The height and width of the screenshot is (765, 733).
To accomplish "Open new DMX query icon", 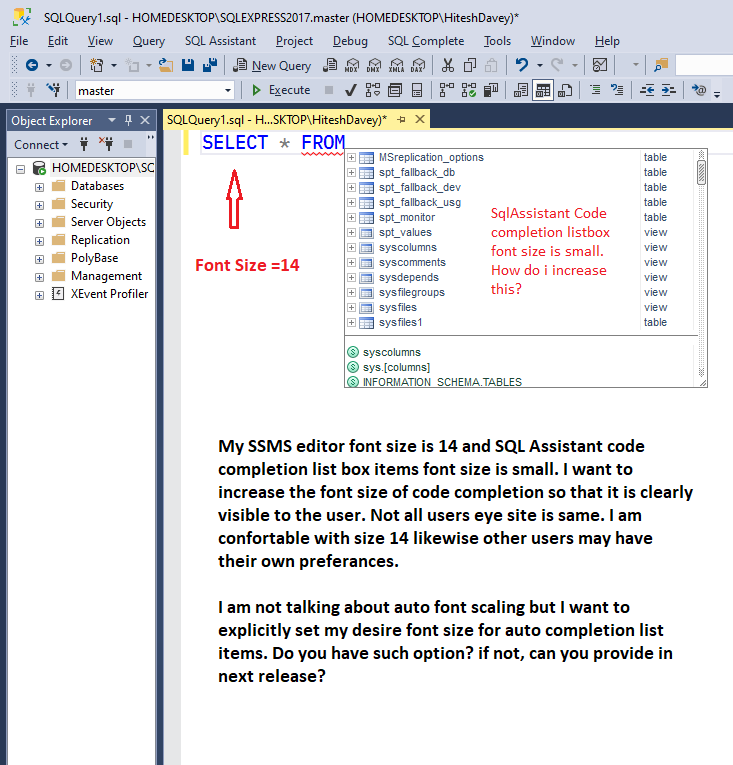I will click(374, 65).
